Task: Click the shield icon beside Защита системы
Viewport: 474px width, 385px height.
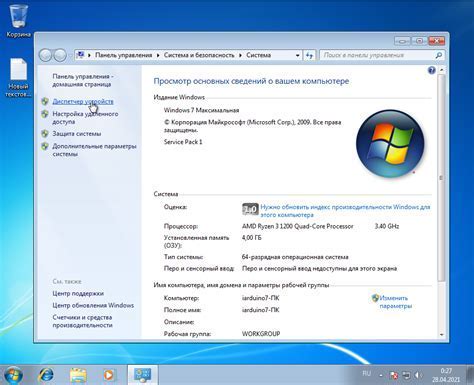Action: (45, 134)
